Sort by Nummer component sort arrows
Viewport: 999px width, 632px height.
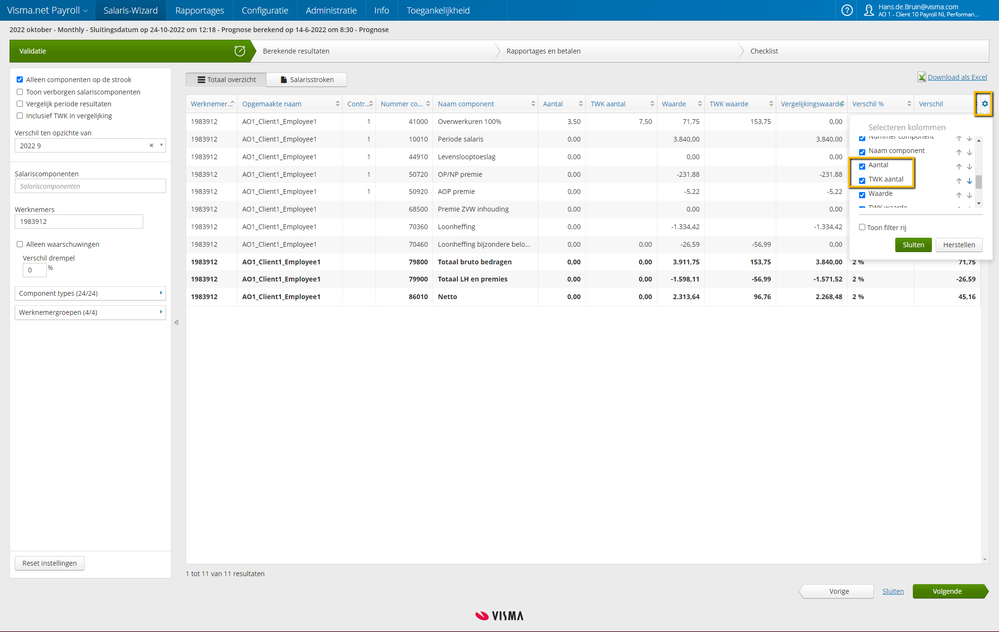coord(428,104)
